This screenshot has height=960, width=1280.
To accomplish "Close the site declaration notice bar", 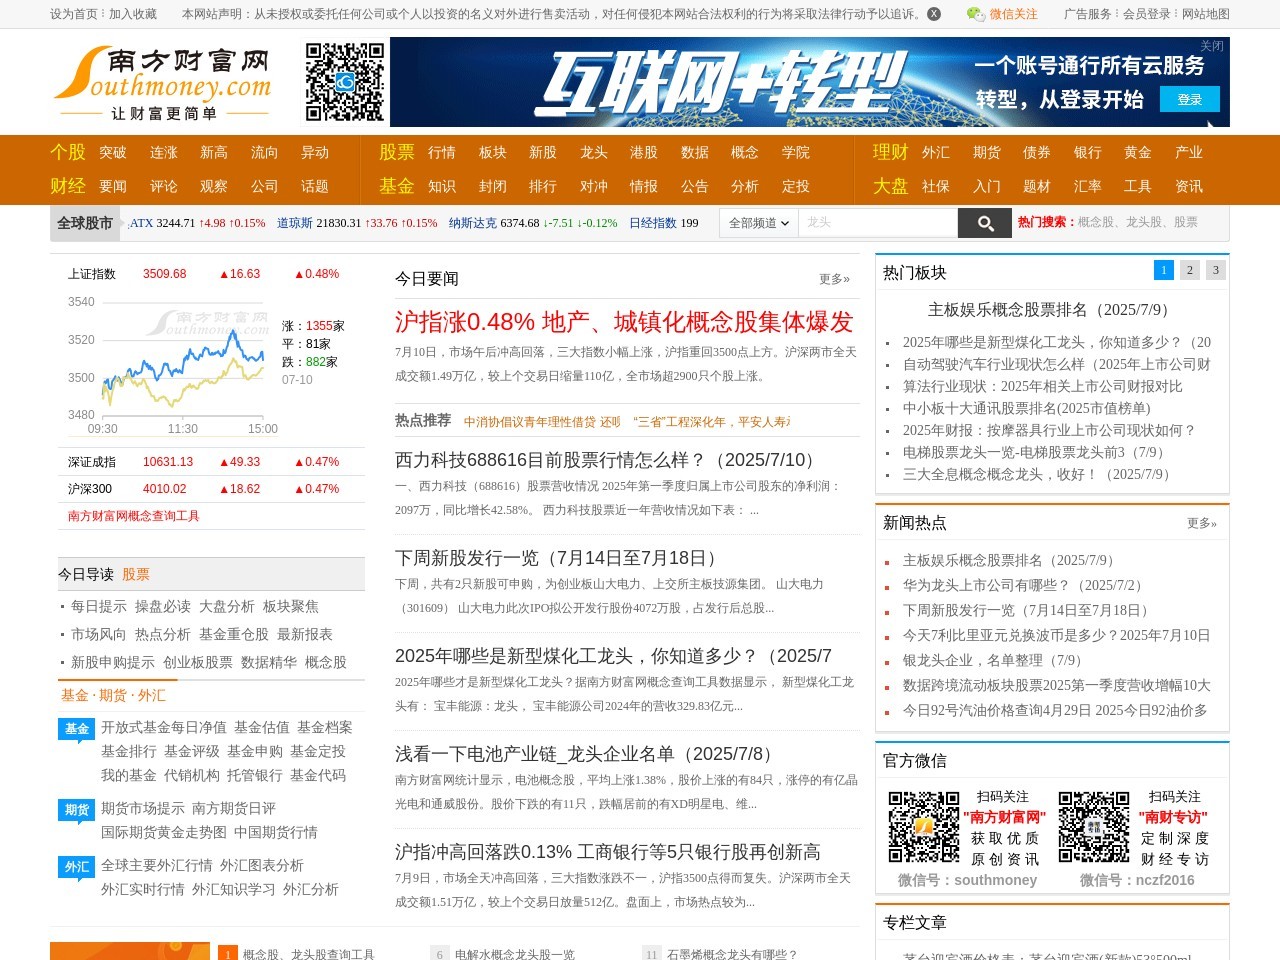I will pos(933,13).
